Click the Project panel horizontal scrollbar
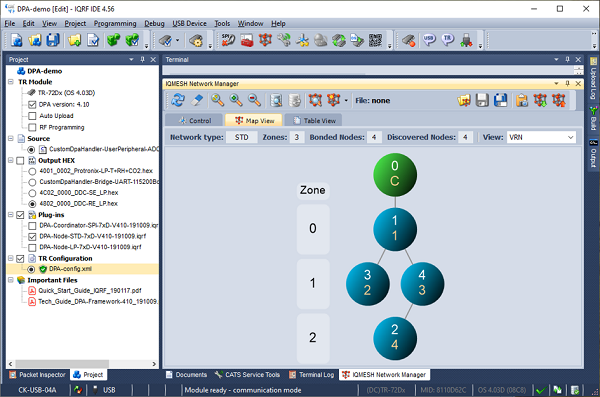 (82, 364)
